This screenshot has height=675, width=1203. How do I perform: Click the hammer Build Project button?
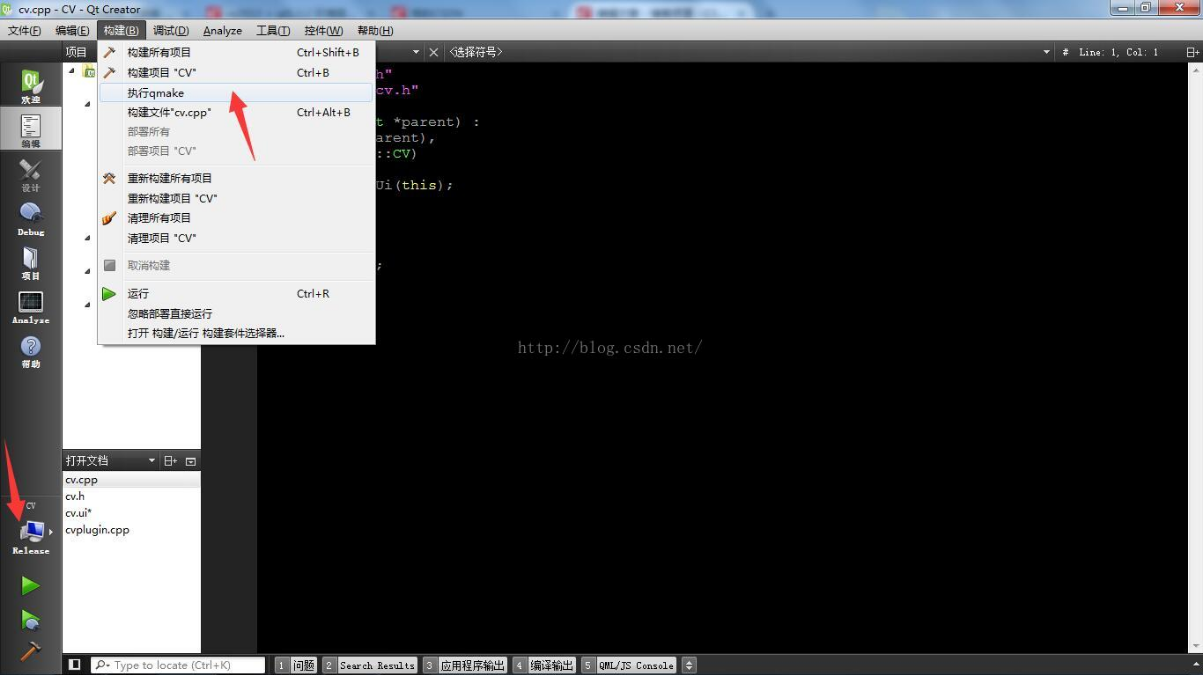30,651
